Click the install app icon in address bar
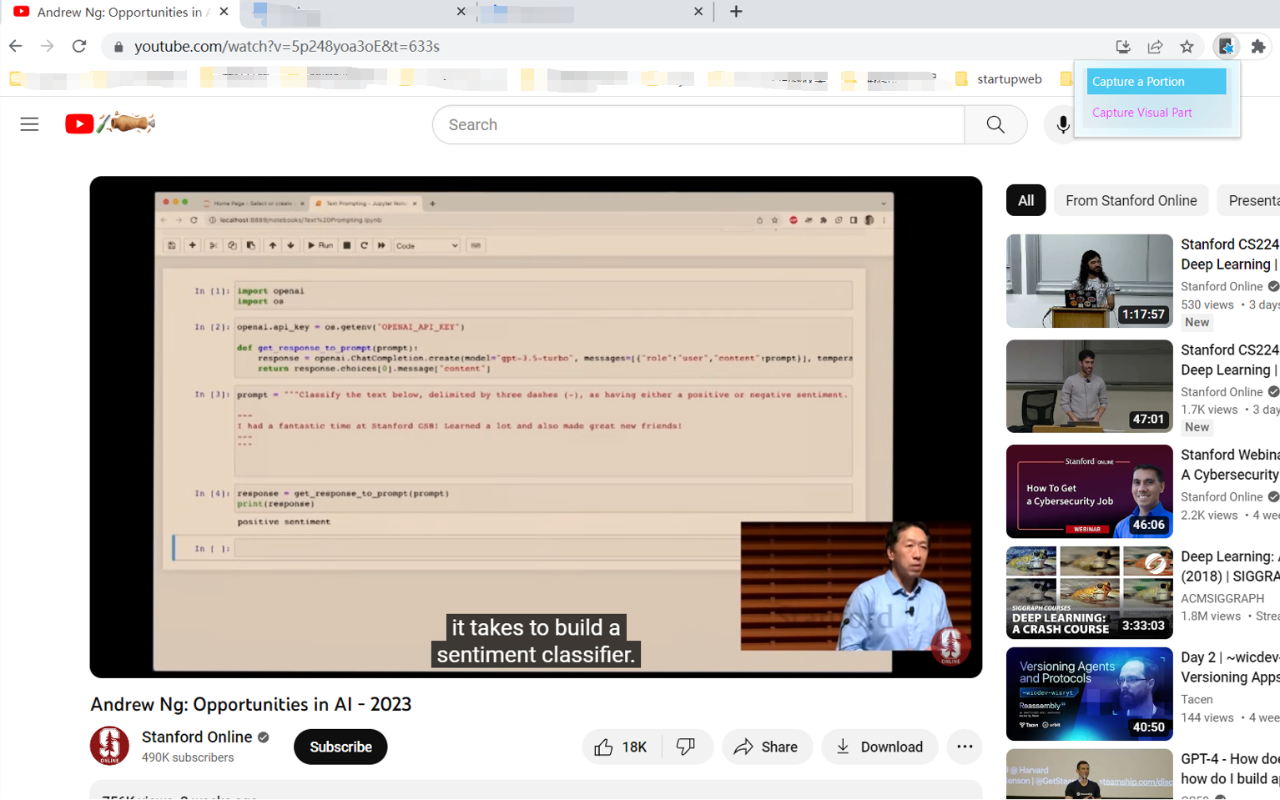Viewport: 1280px width, 800px height. [x=1123, y=46]
